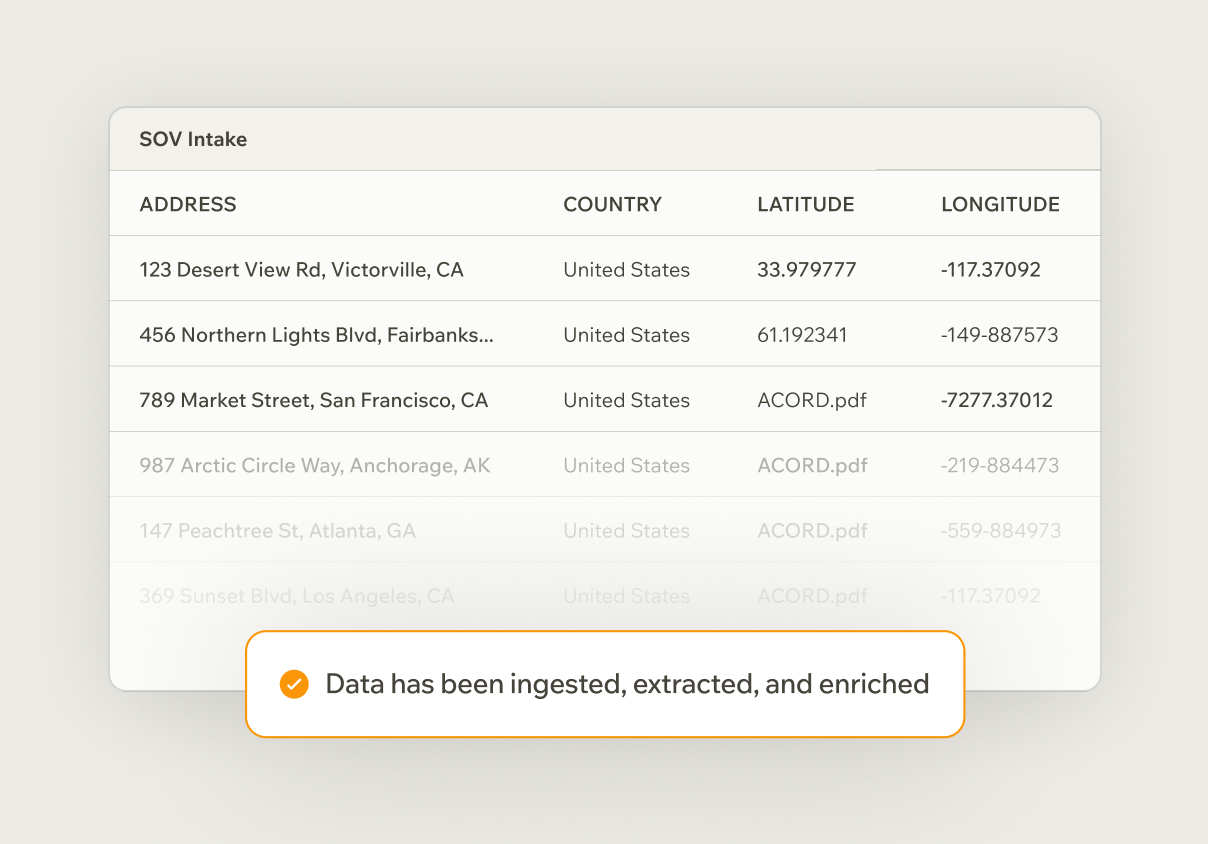Select 789 Market Street, San Francisco row
Image resolution: width=1208 pixels, height=844 pixels.
click(x=313, y=401)
